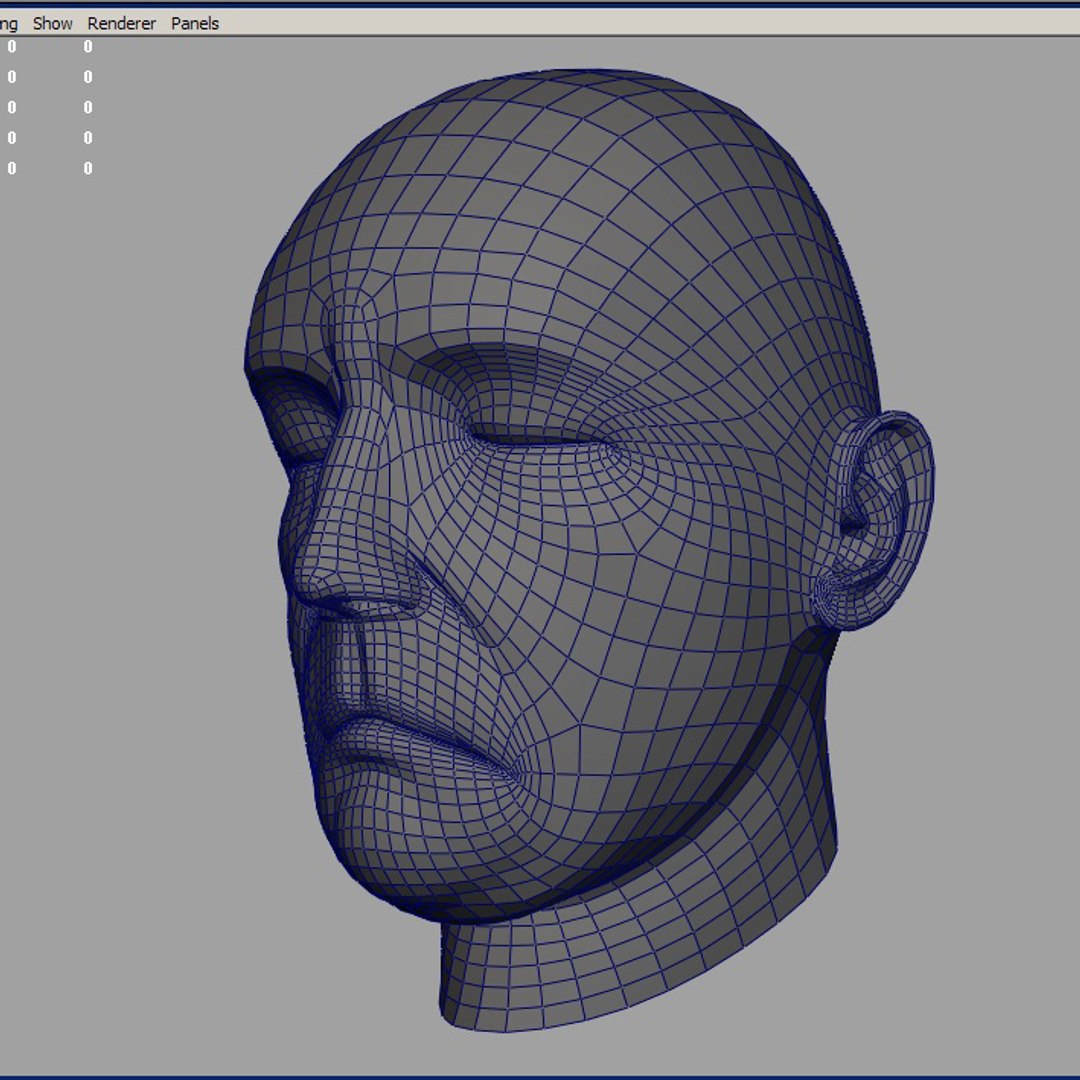Click the nose tip of the head mesh
Viewport: 1080px width, 1080px height.
312,580
